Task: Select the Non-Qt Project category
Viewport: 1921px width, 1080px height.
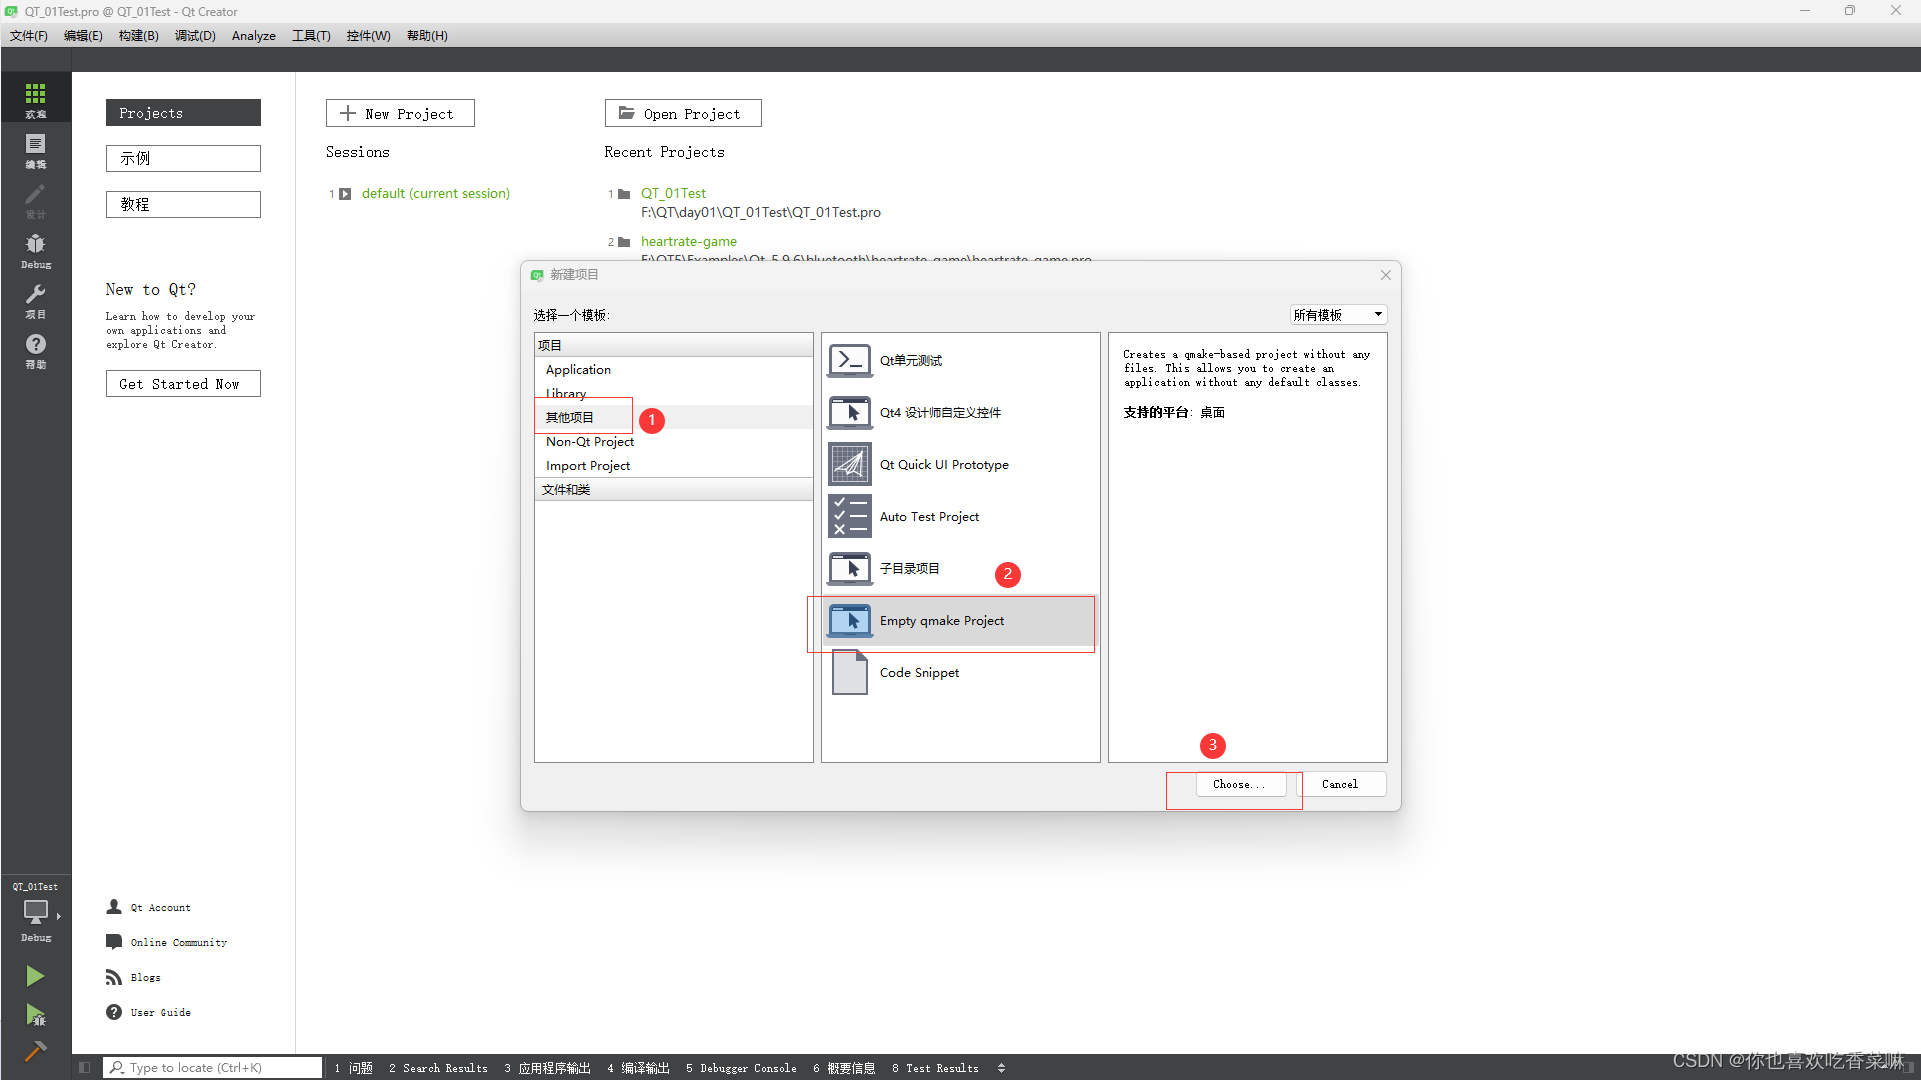Action: click(590, 442)
